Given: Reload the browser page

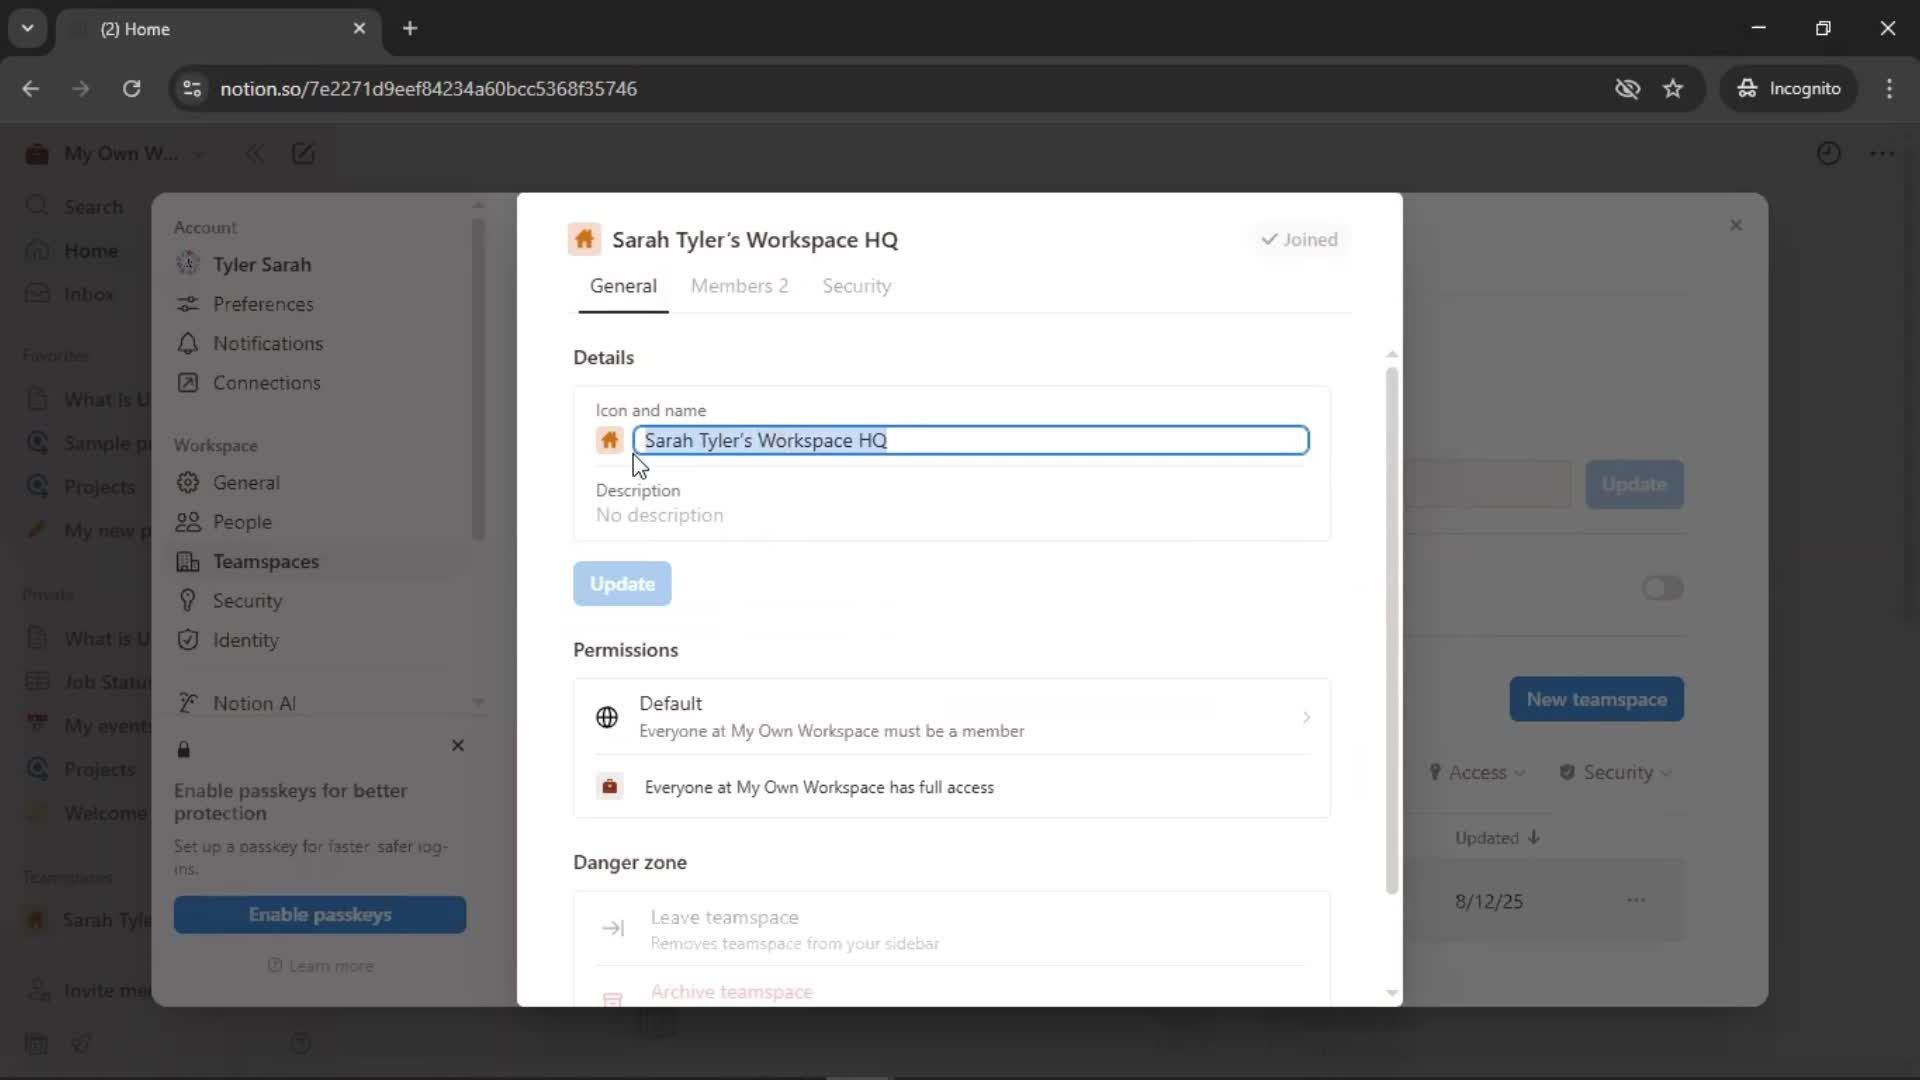Looking at the screenshot, I should point(131,89).
